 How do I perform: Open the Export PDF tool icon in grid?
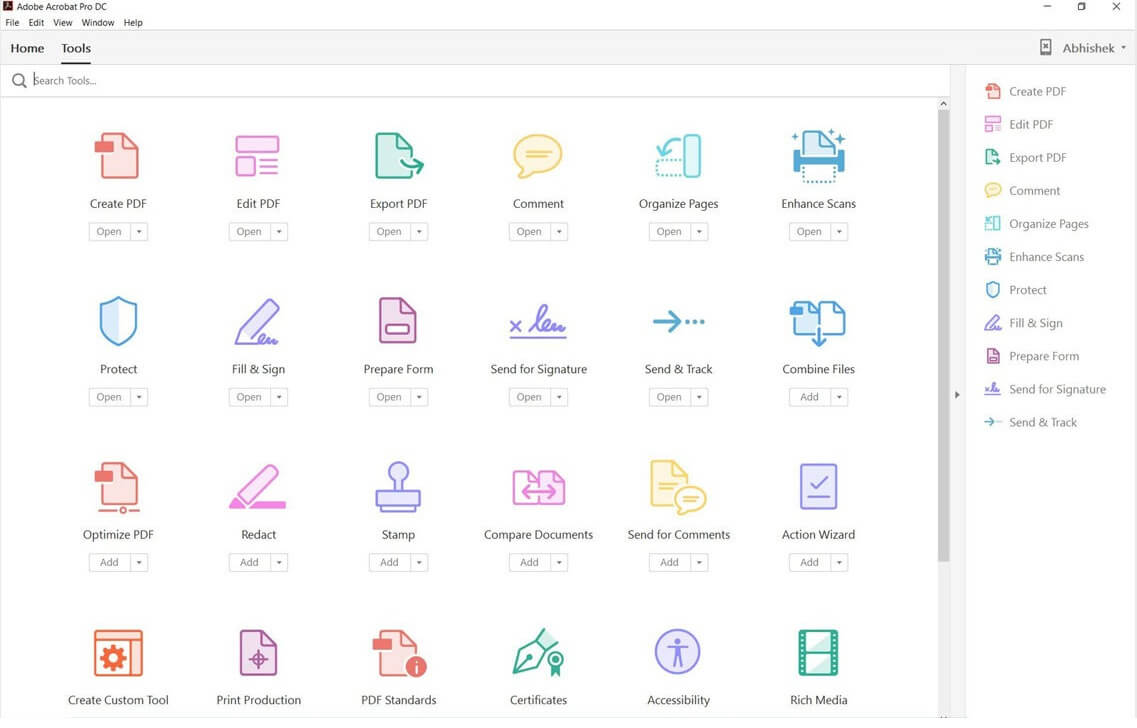pyautogui.click(x=398, y=155)
